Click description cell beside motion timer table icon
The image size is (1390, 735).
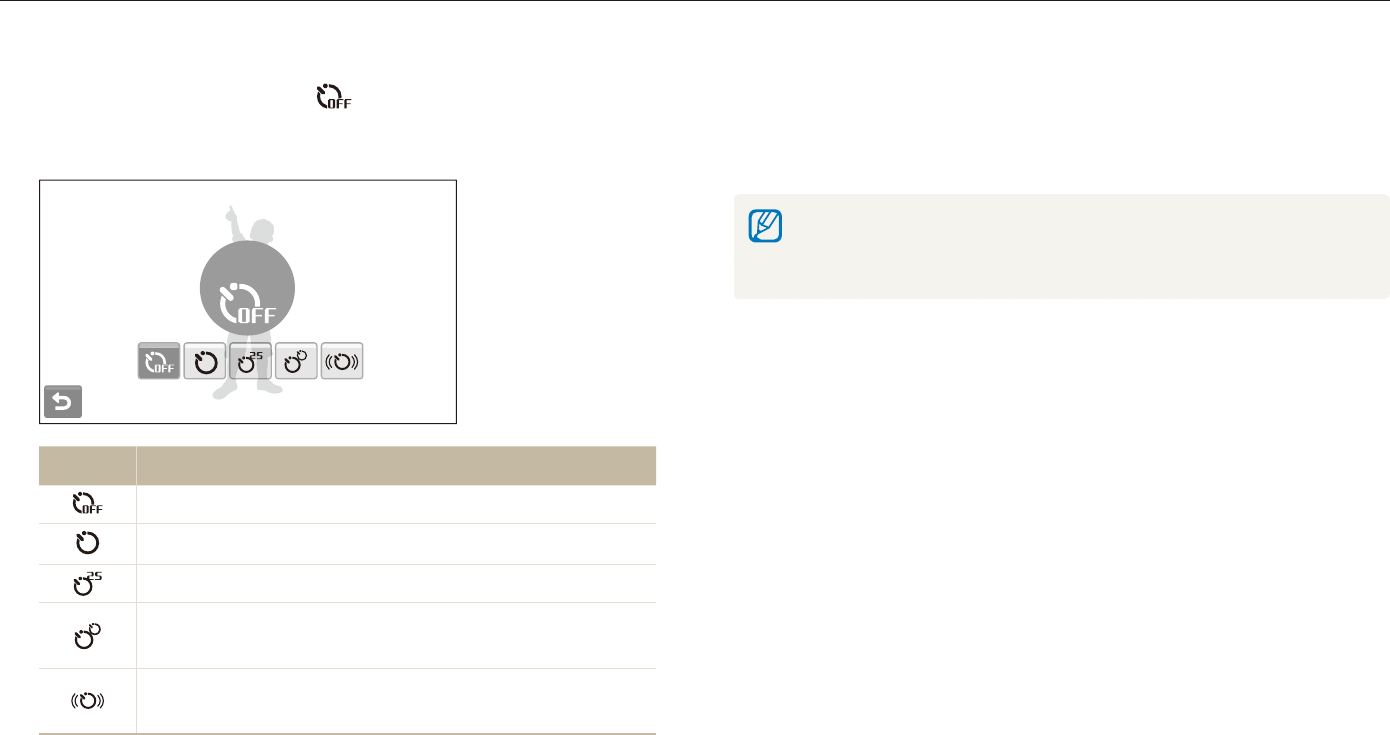(x=395, y=701)
